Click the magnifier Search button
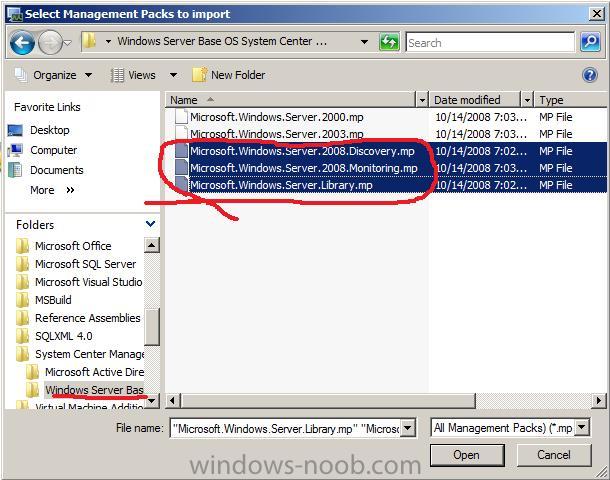610x480 pixels. point(590,41)
